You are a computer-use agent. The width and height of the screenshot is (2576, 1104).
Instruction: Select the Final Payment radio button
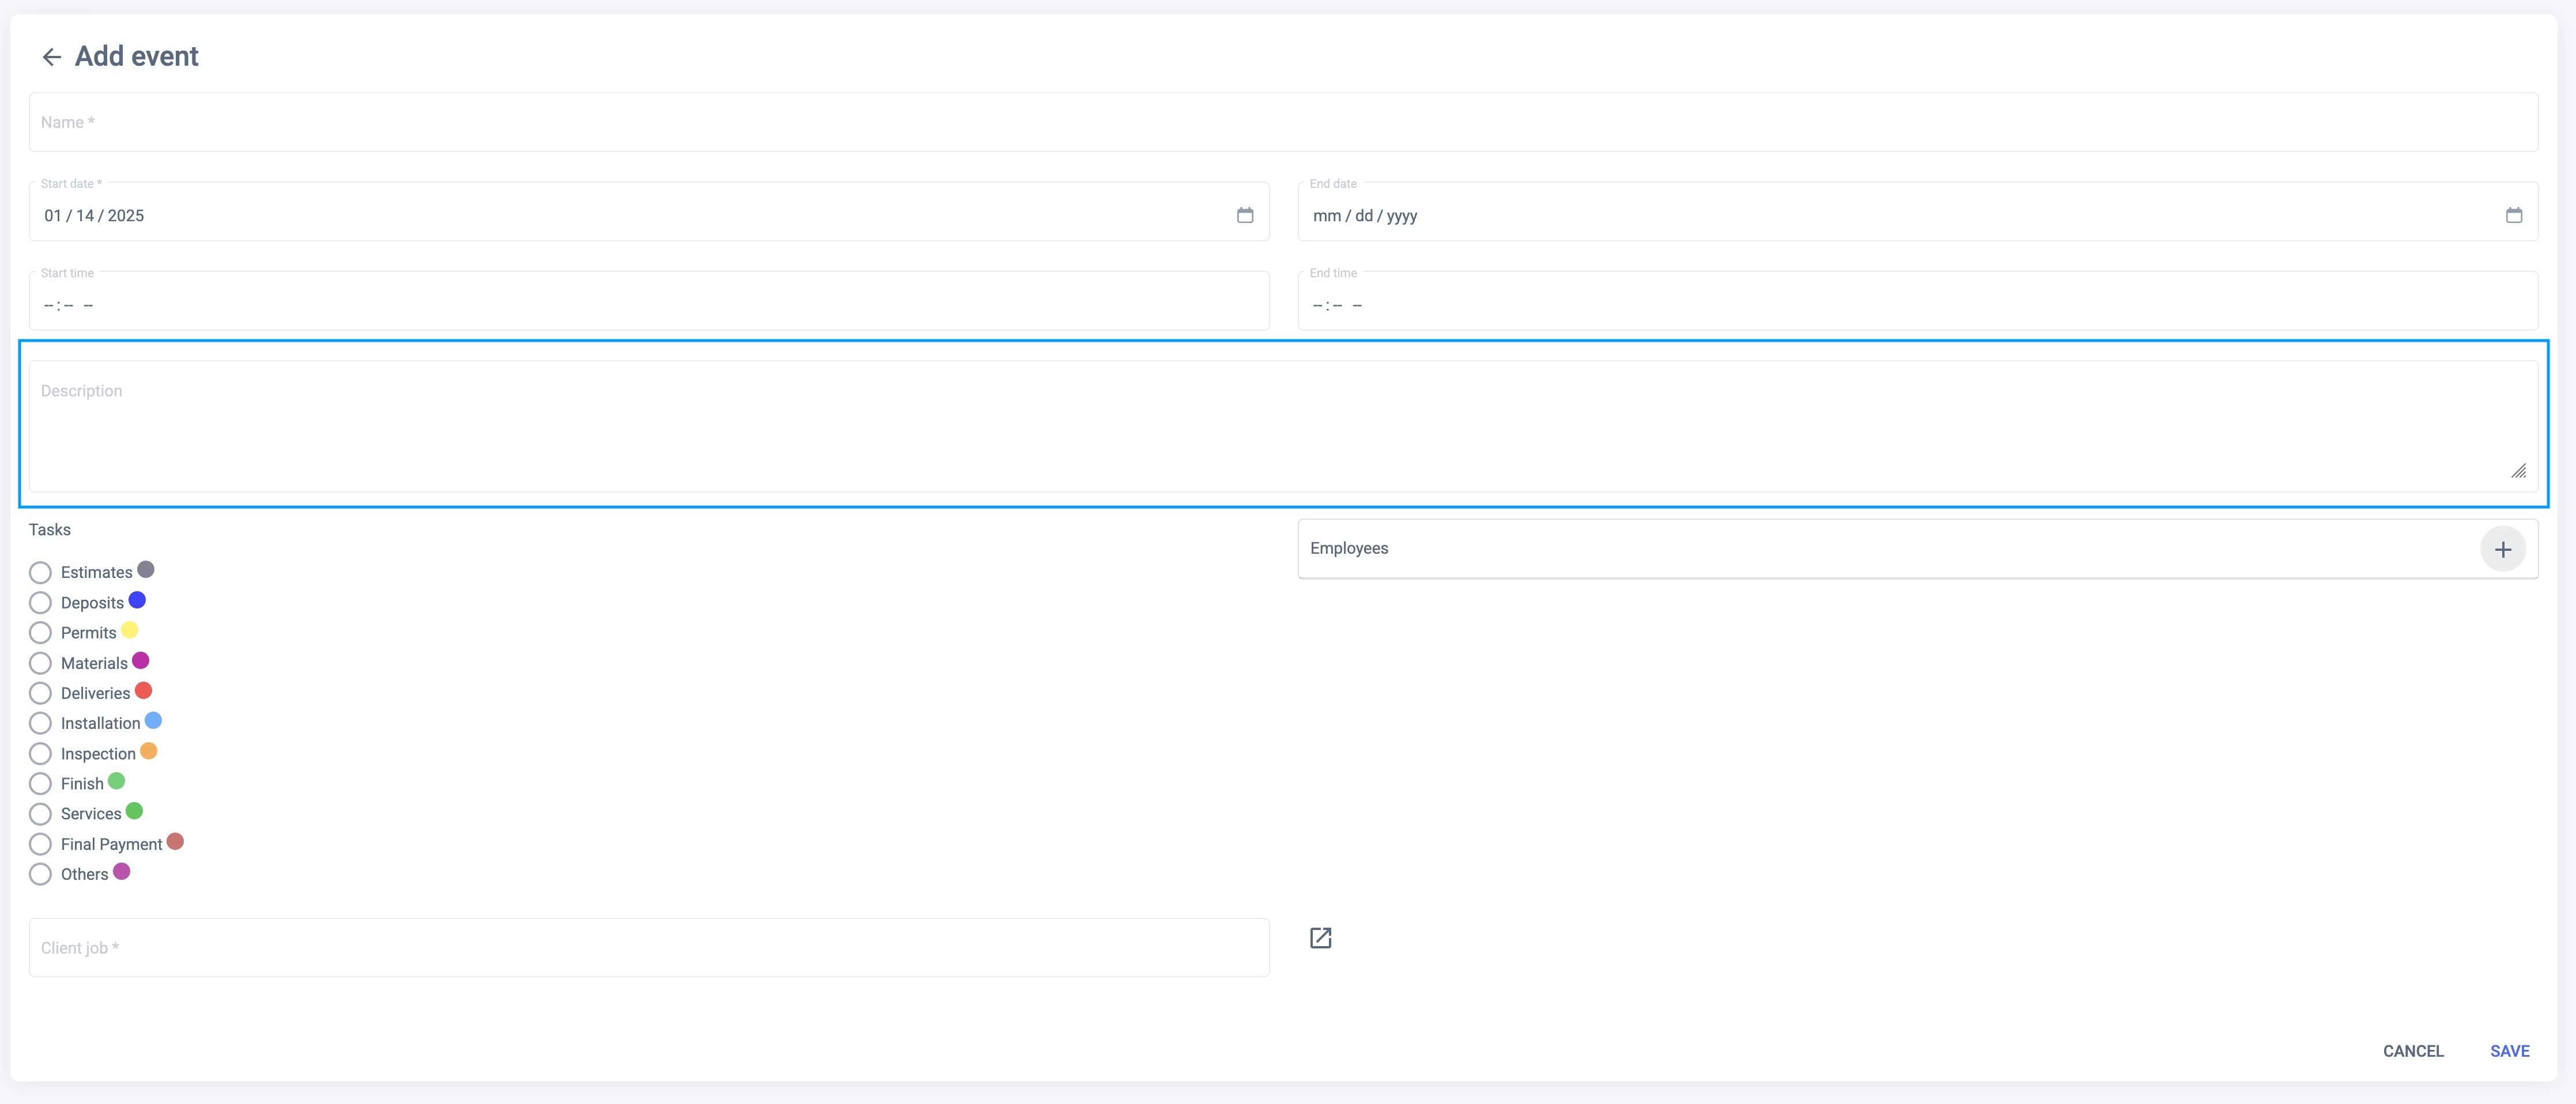point(40,844)
